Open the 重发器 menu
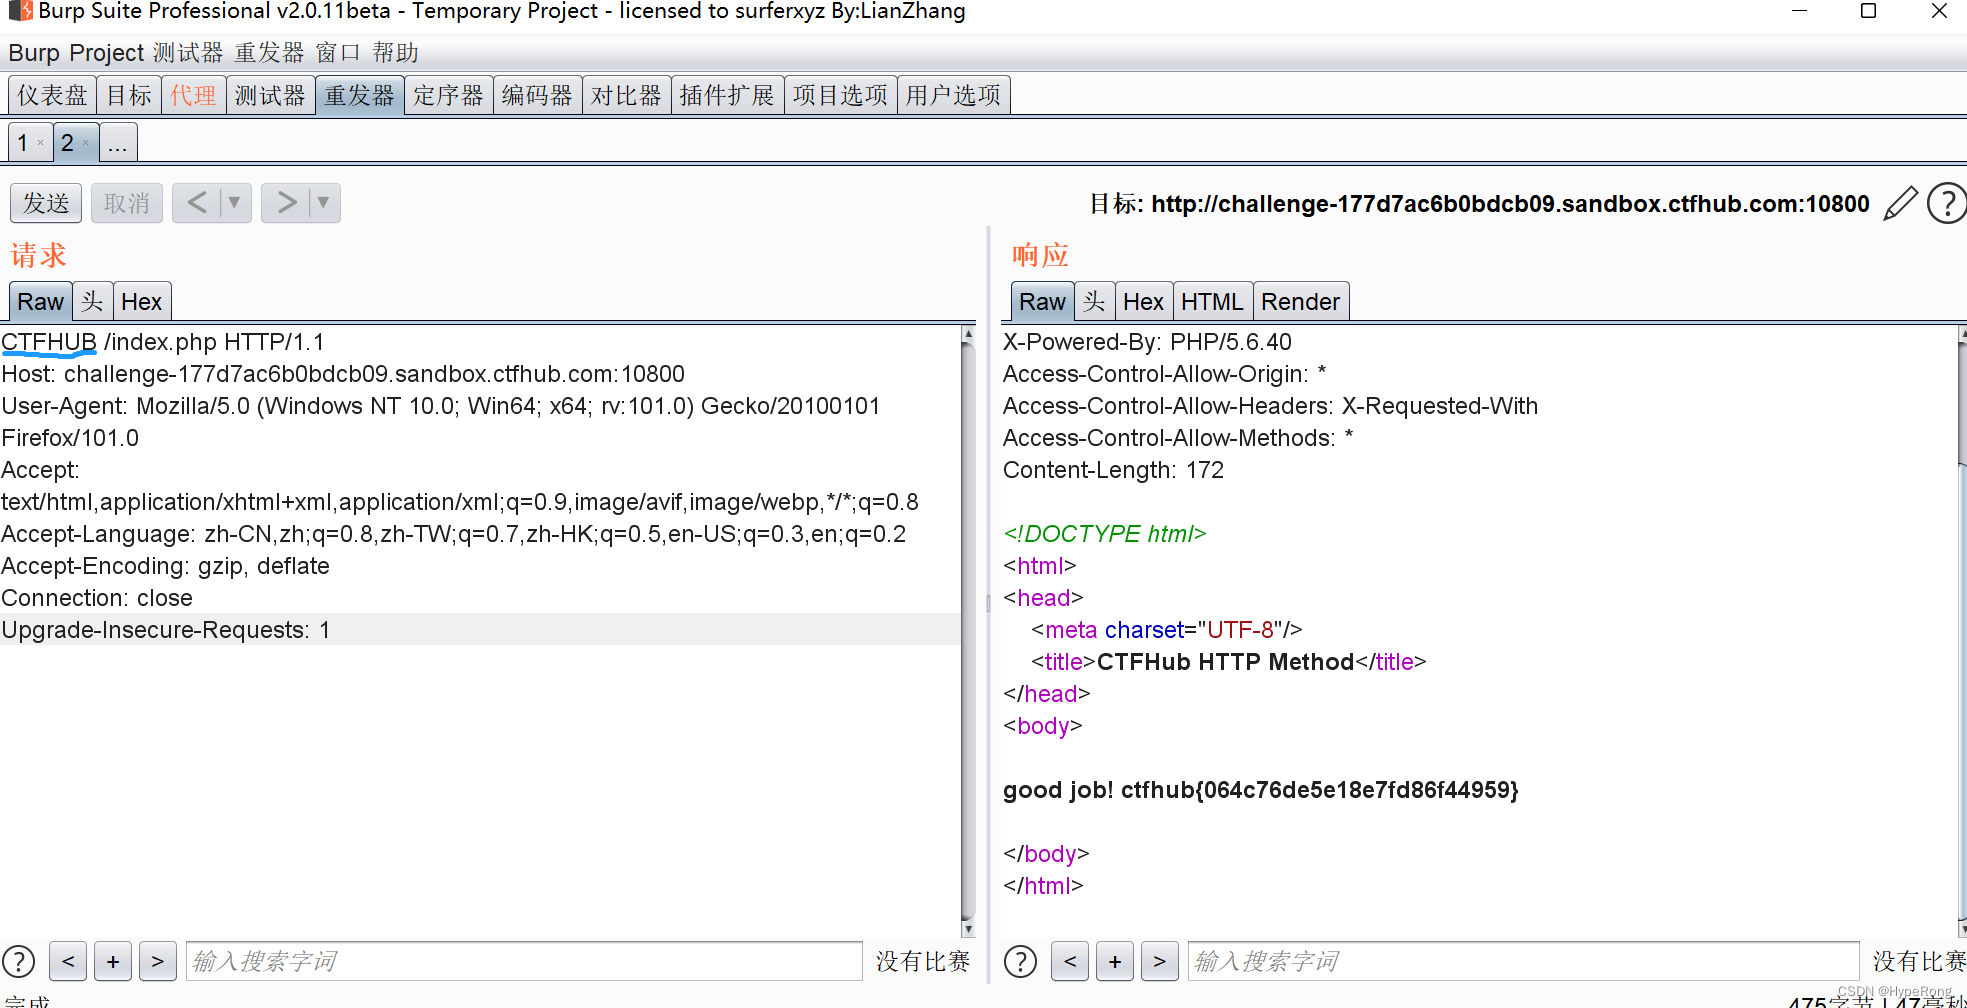 [269, 53]
